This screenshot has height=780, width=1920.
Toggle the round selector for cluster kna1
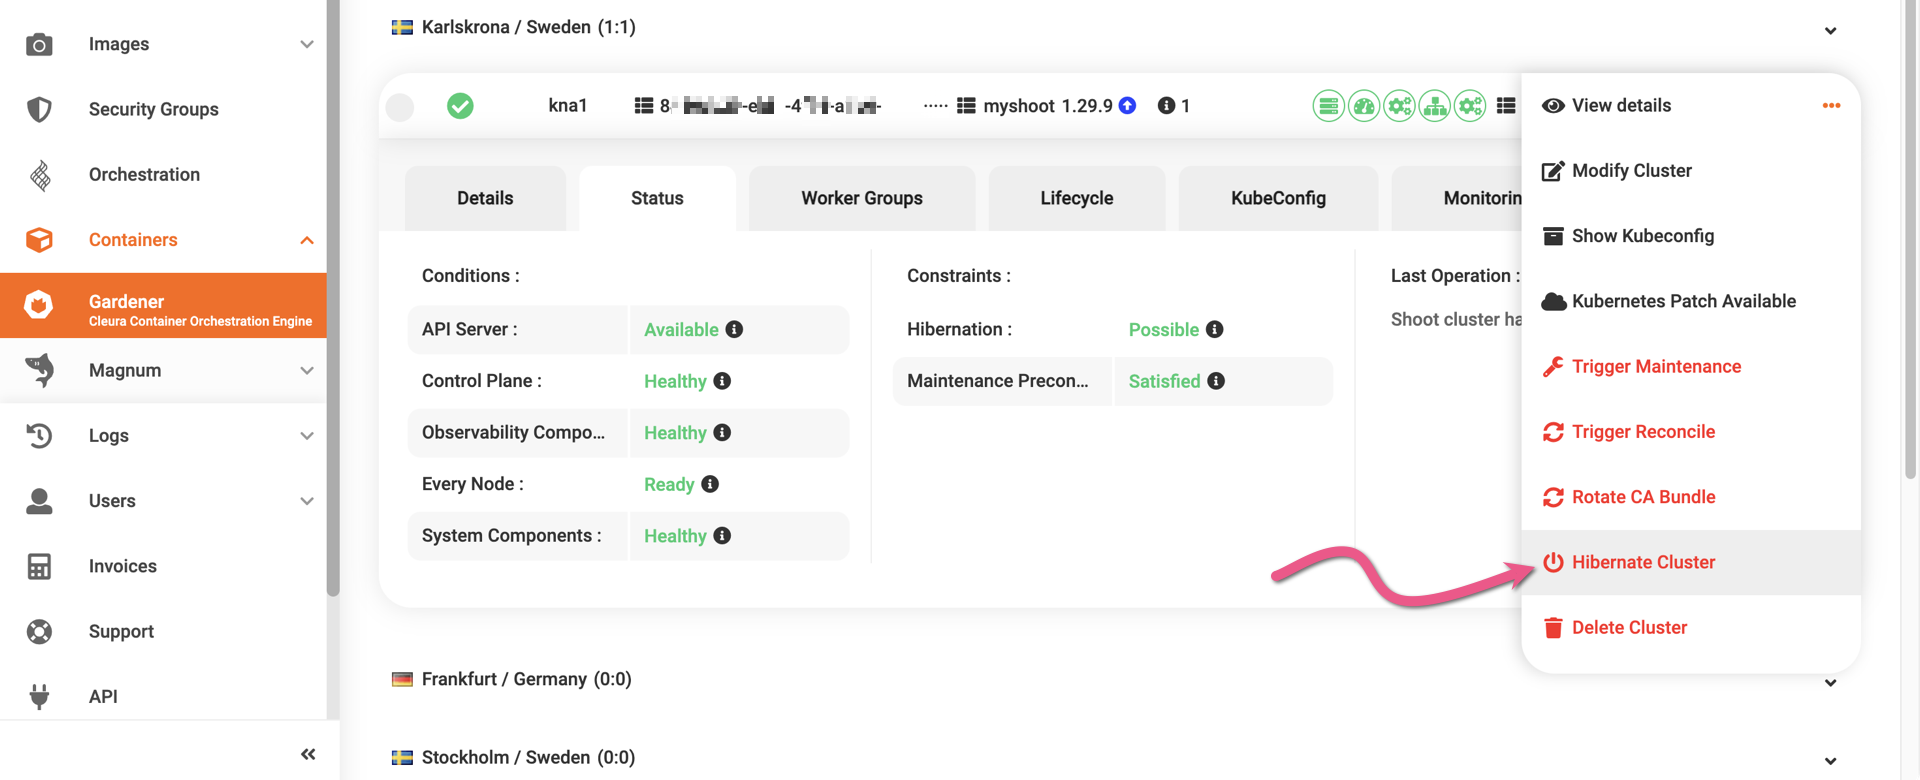[x=400, y=106]
